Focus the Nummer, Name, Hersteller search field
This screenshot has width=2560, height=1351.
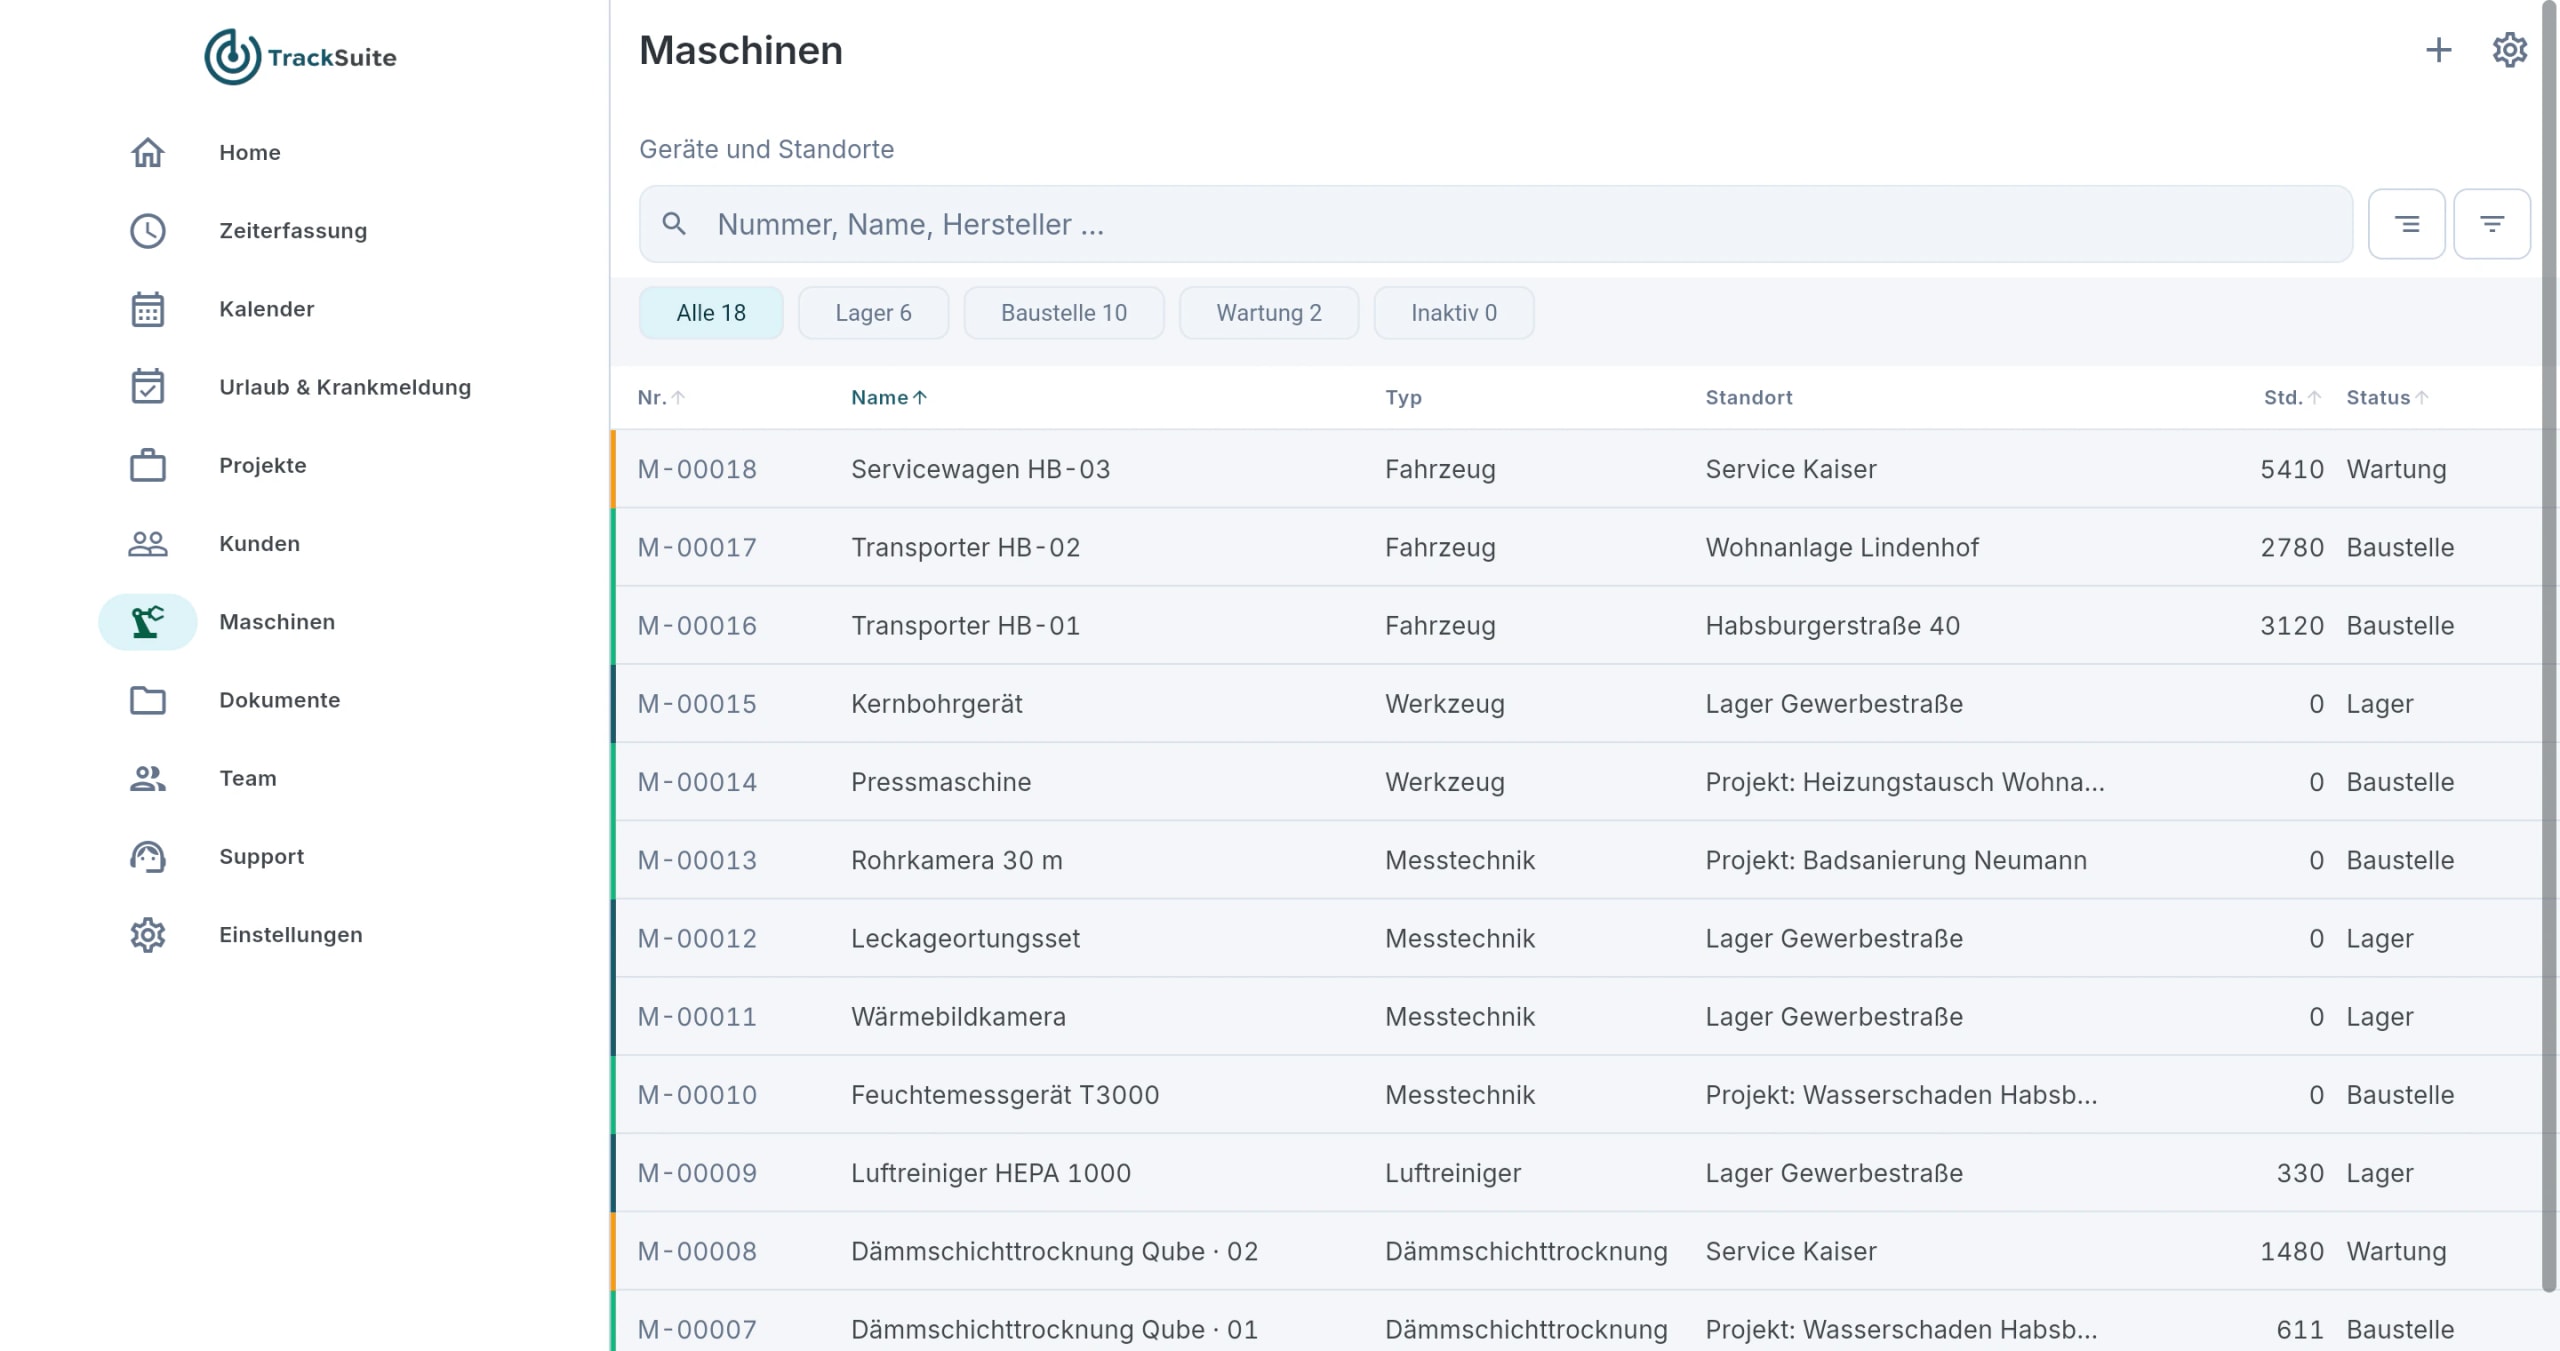point(1496,224)
